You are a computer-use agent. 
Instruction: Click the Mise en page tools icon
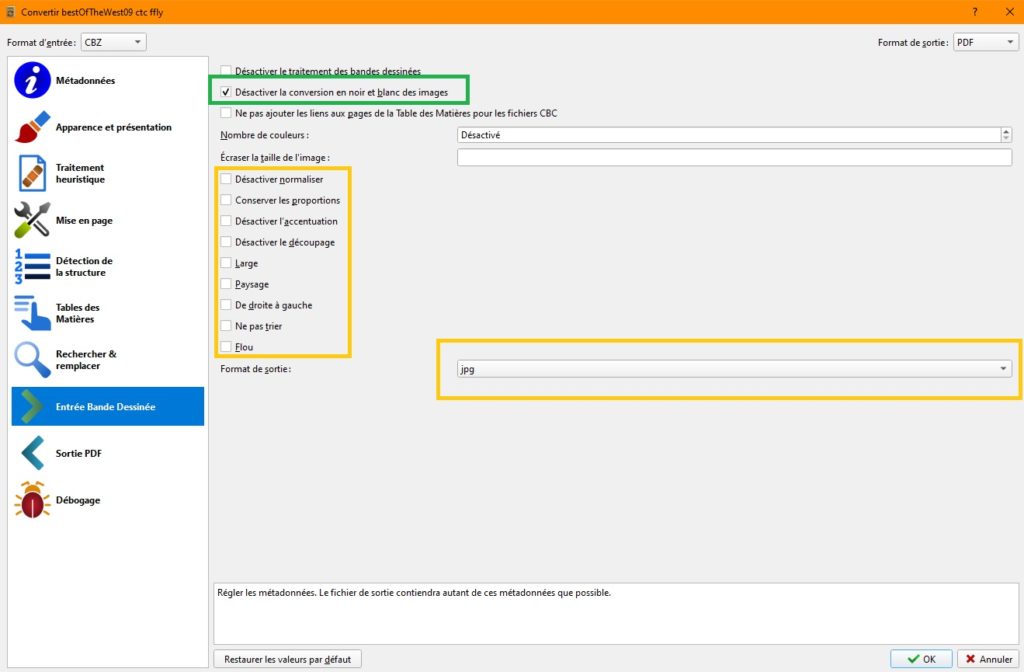point(32,220)
